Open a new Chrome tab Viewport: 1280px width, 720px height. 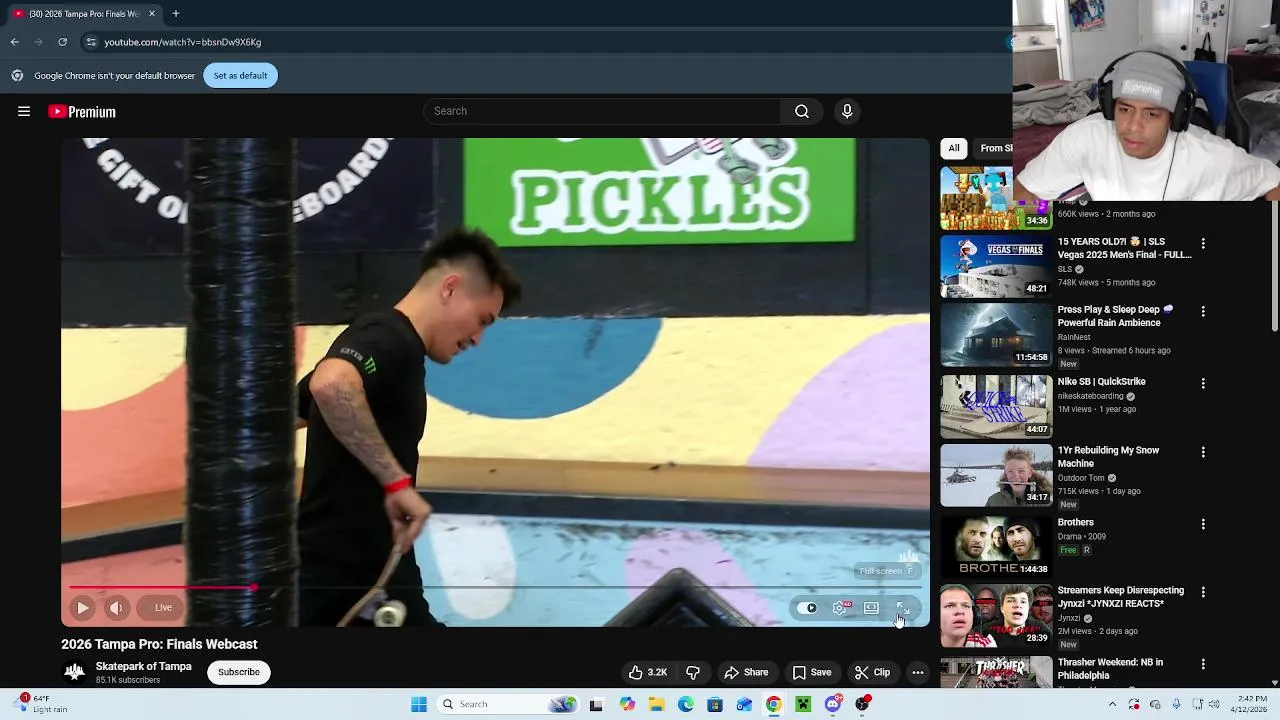click(x=176, y=14)
